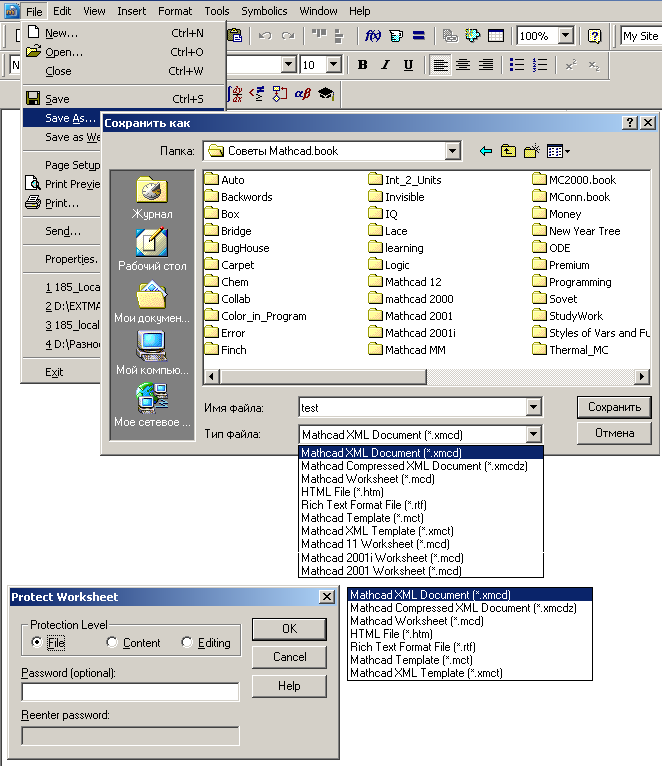The image size is (662, 766).
Task: Open Рабочий стол in places bar
Action: click(152, 250)
